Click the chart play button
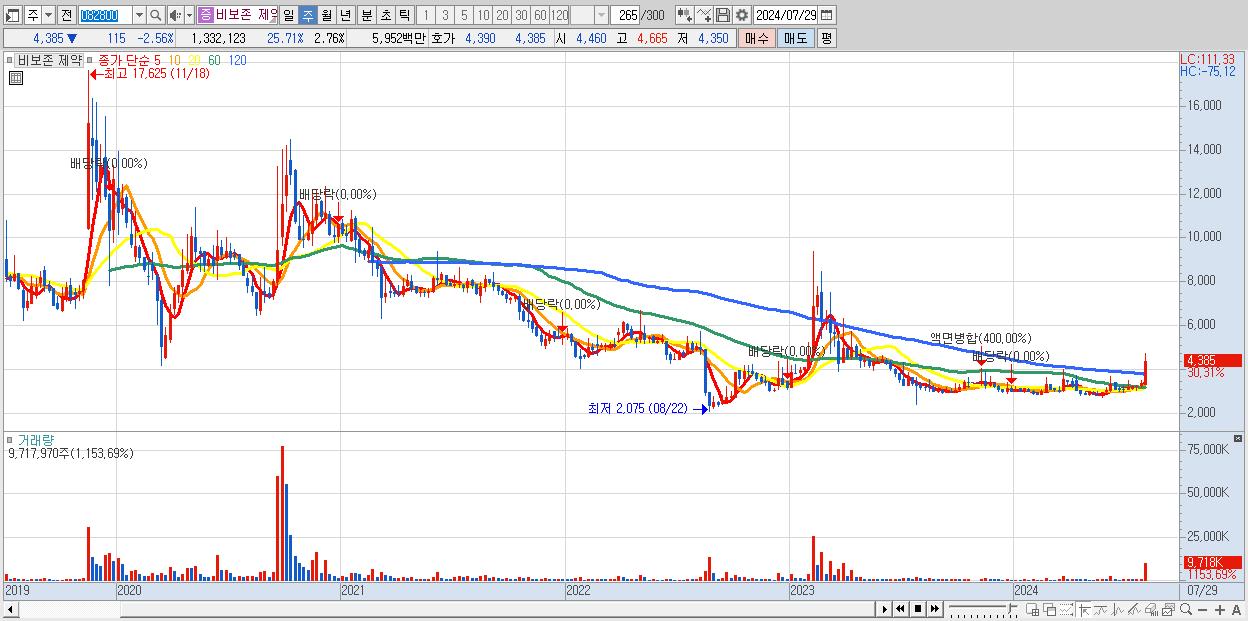Screen dimensions: 1248x621 point(884,609)
